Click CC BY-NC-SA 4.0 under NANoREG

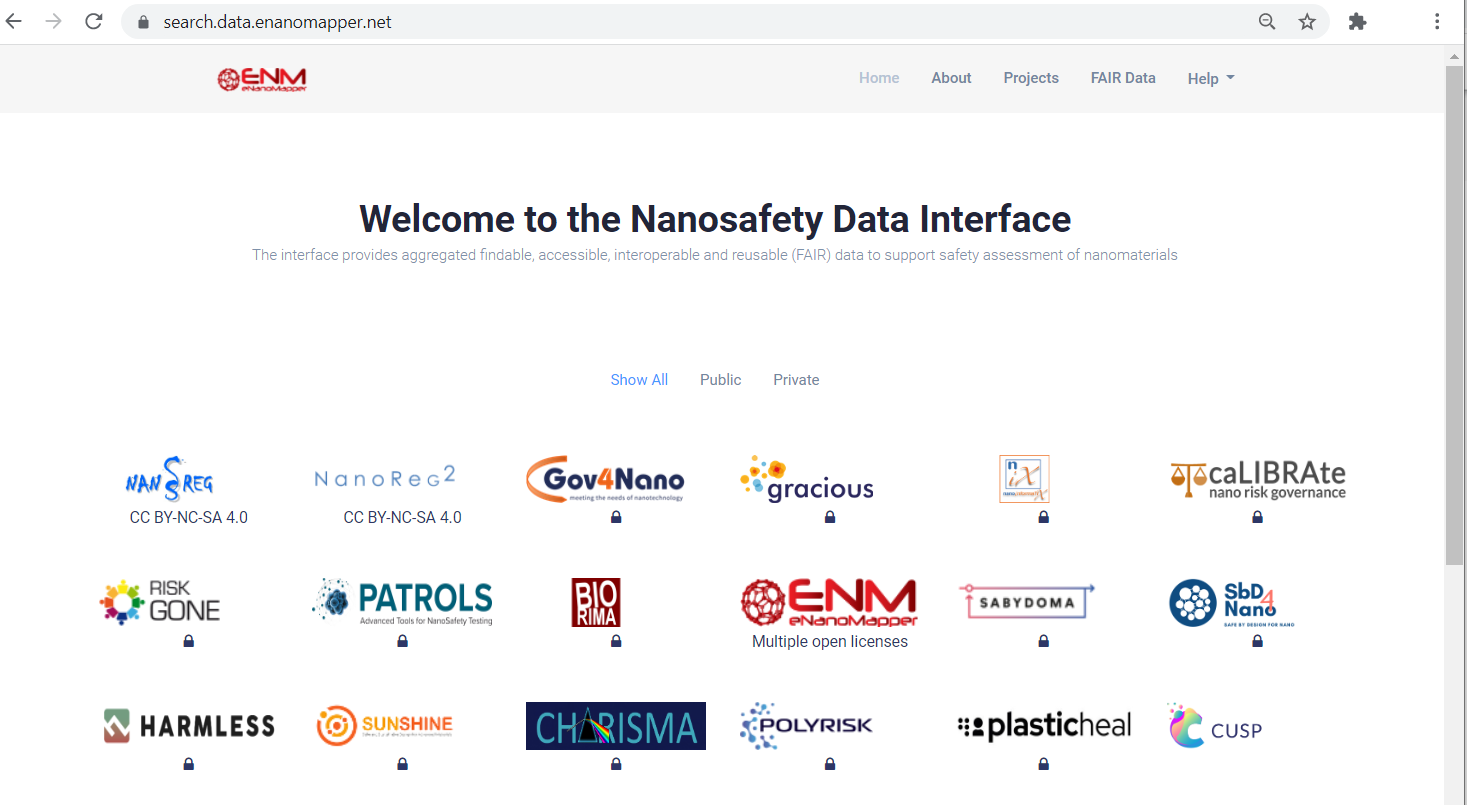point(189,518)
